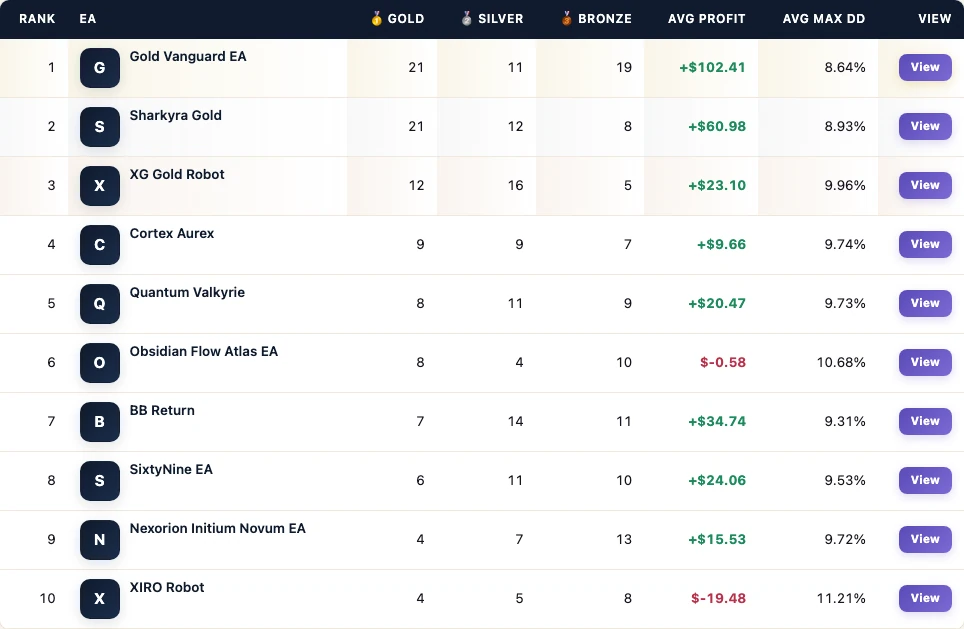
Task: Click the 9.96% max drawdown value
Action: point(845,186)
